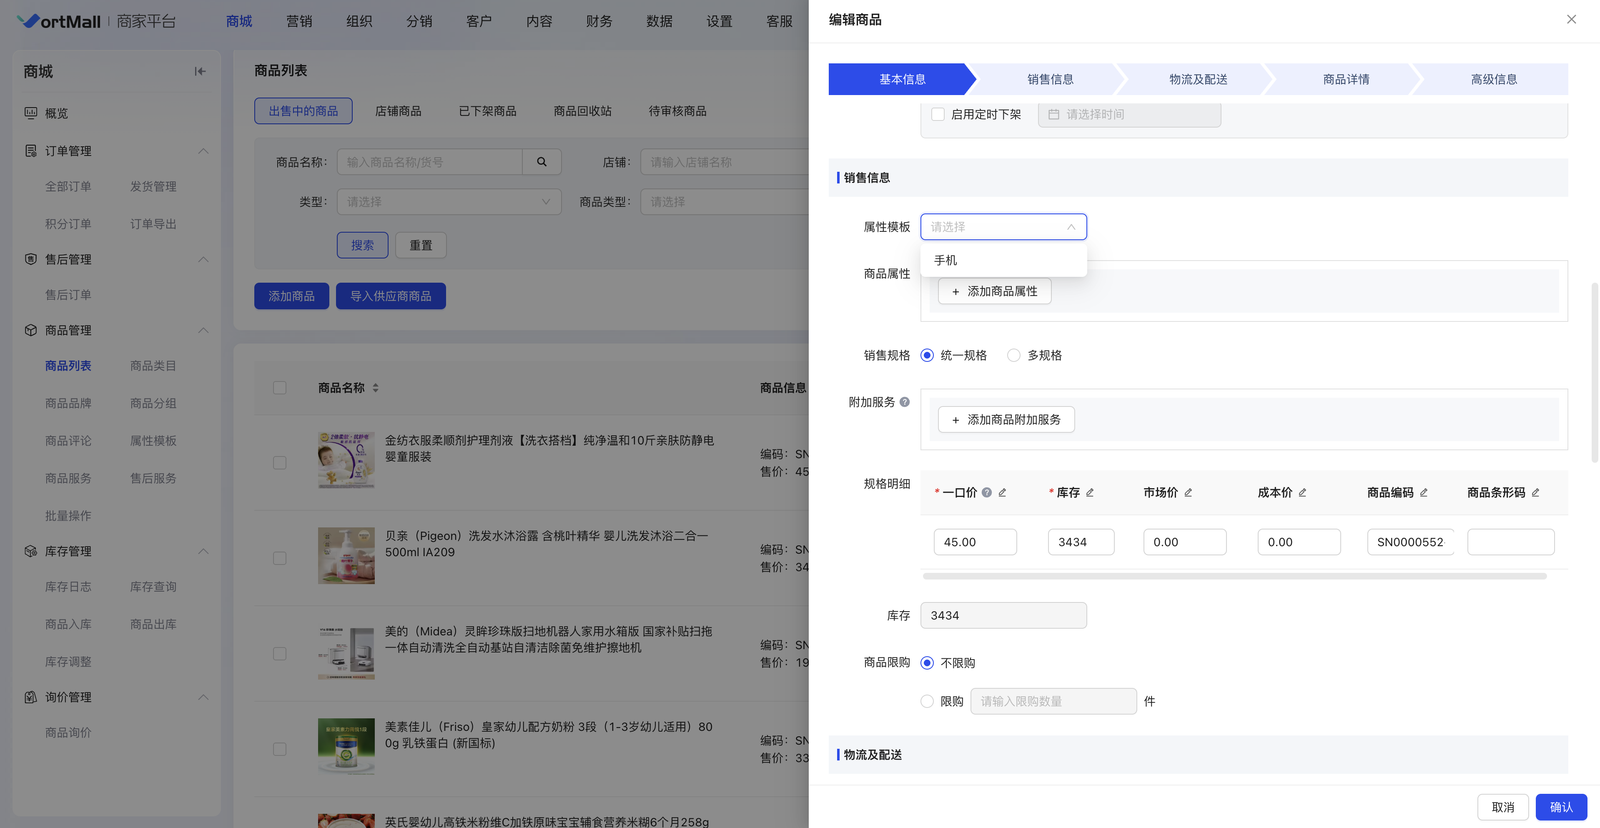
Task: Switch to the 销售信息 step tab
Action: (1050, 79)
